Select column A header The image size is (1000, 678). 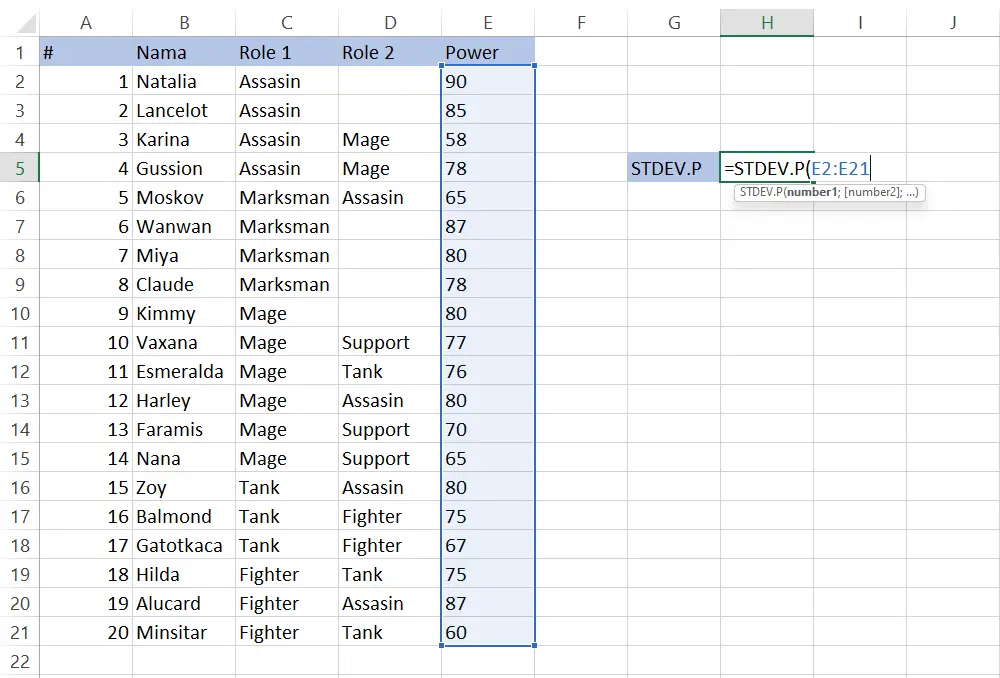86,23
